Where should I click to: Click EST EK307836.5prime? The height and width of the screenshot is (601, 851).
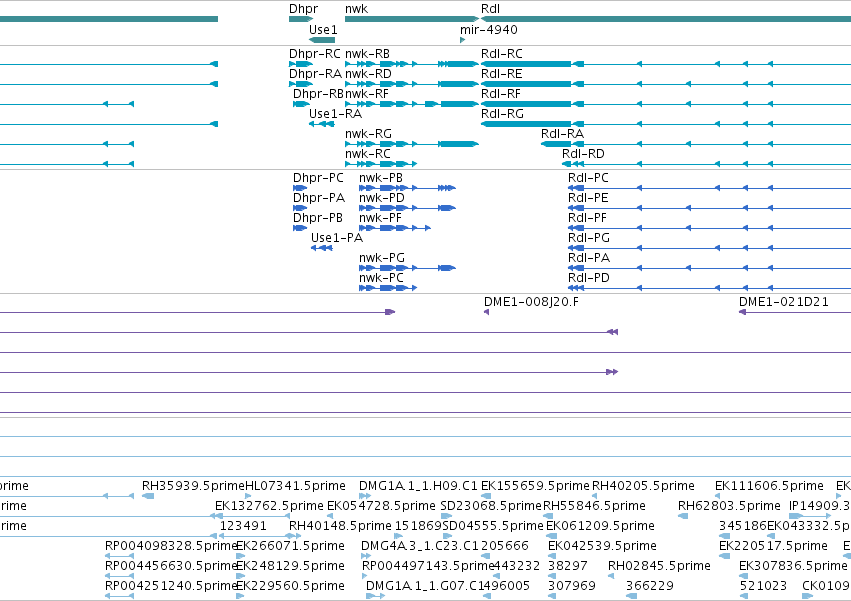(793, 566)
